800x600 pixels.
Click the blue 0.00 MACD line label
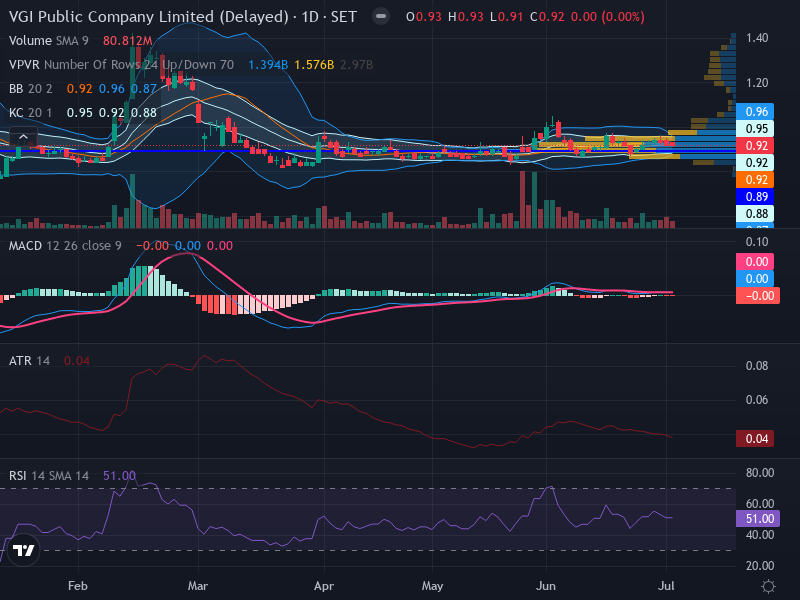(755, 279)
